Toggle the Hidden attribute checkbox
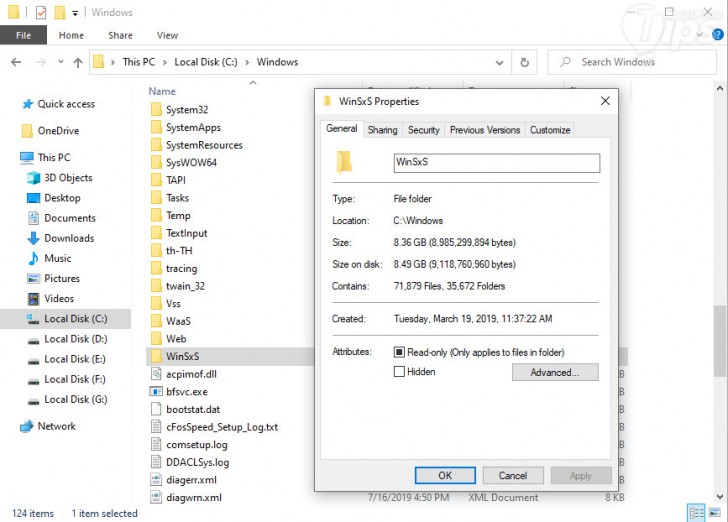Screen dimensions: 728x522 399,372
